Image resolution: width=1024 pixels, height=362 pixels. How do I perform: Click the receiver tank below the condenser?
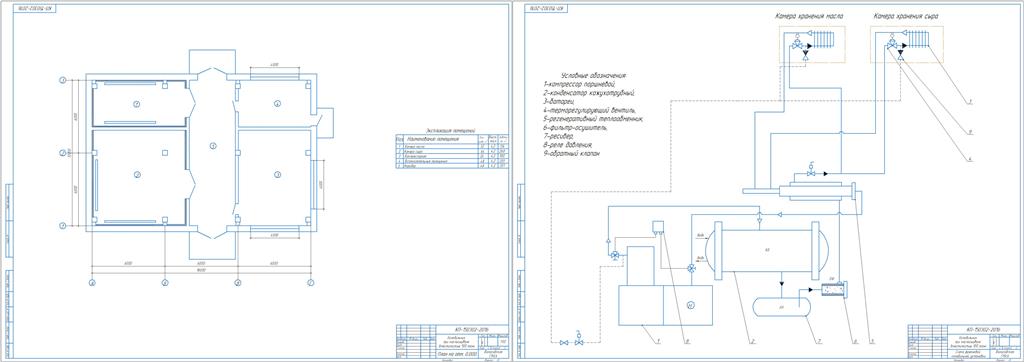781,308
